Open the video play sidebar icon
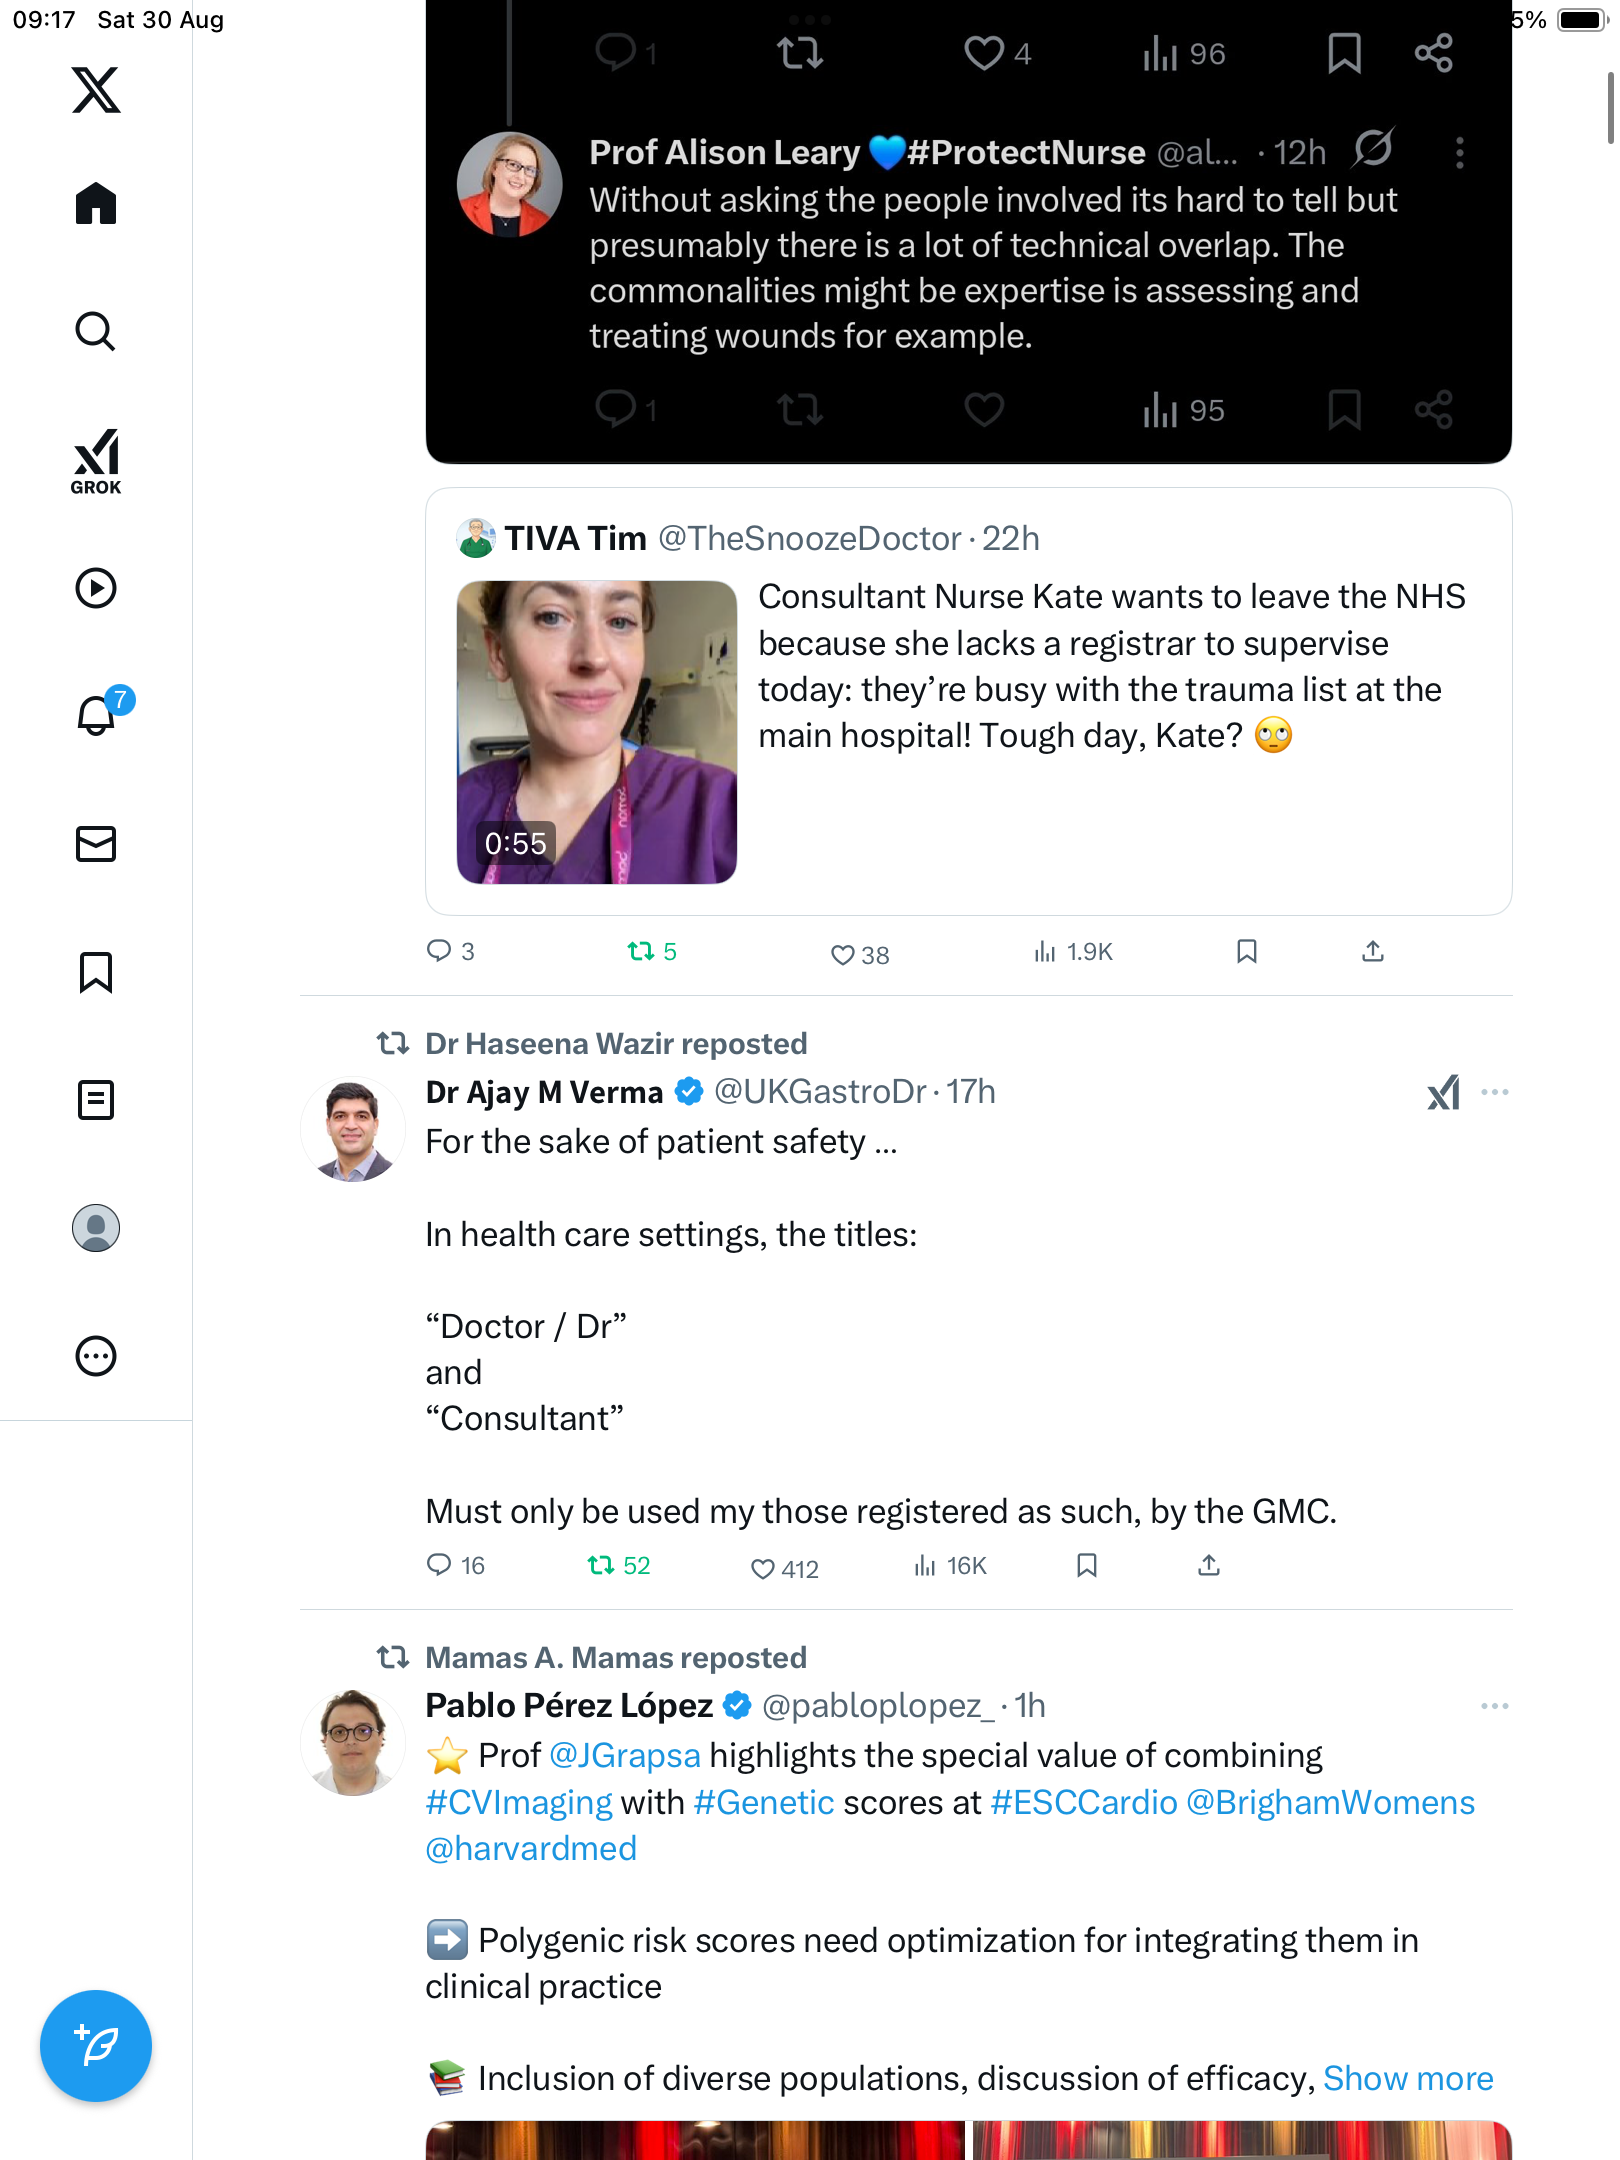This screenshot has width=1620, height=2160. [96, 588]
